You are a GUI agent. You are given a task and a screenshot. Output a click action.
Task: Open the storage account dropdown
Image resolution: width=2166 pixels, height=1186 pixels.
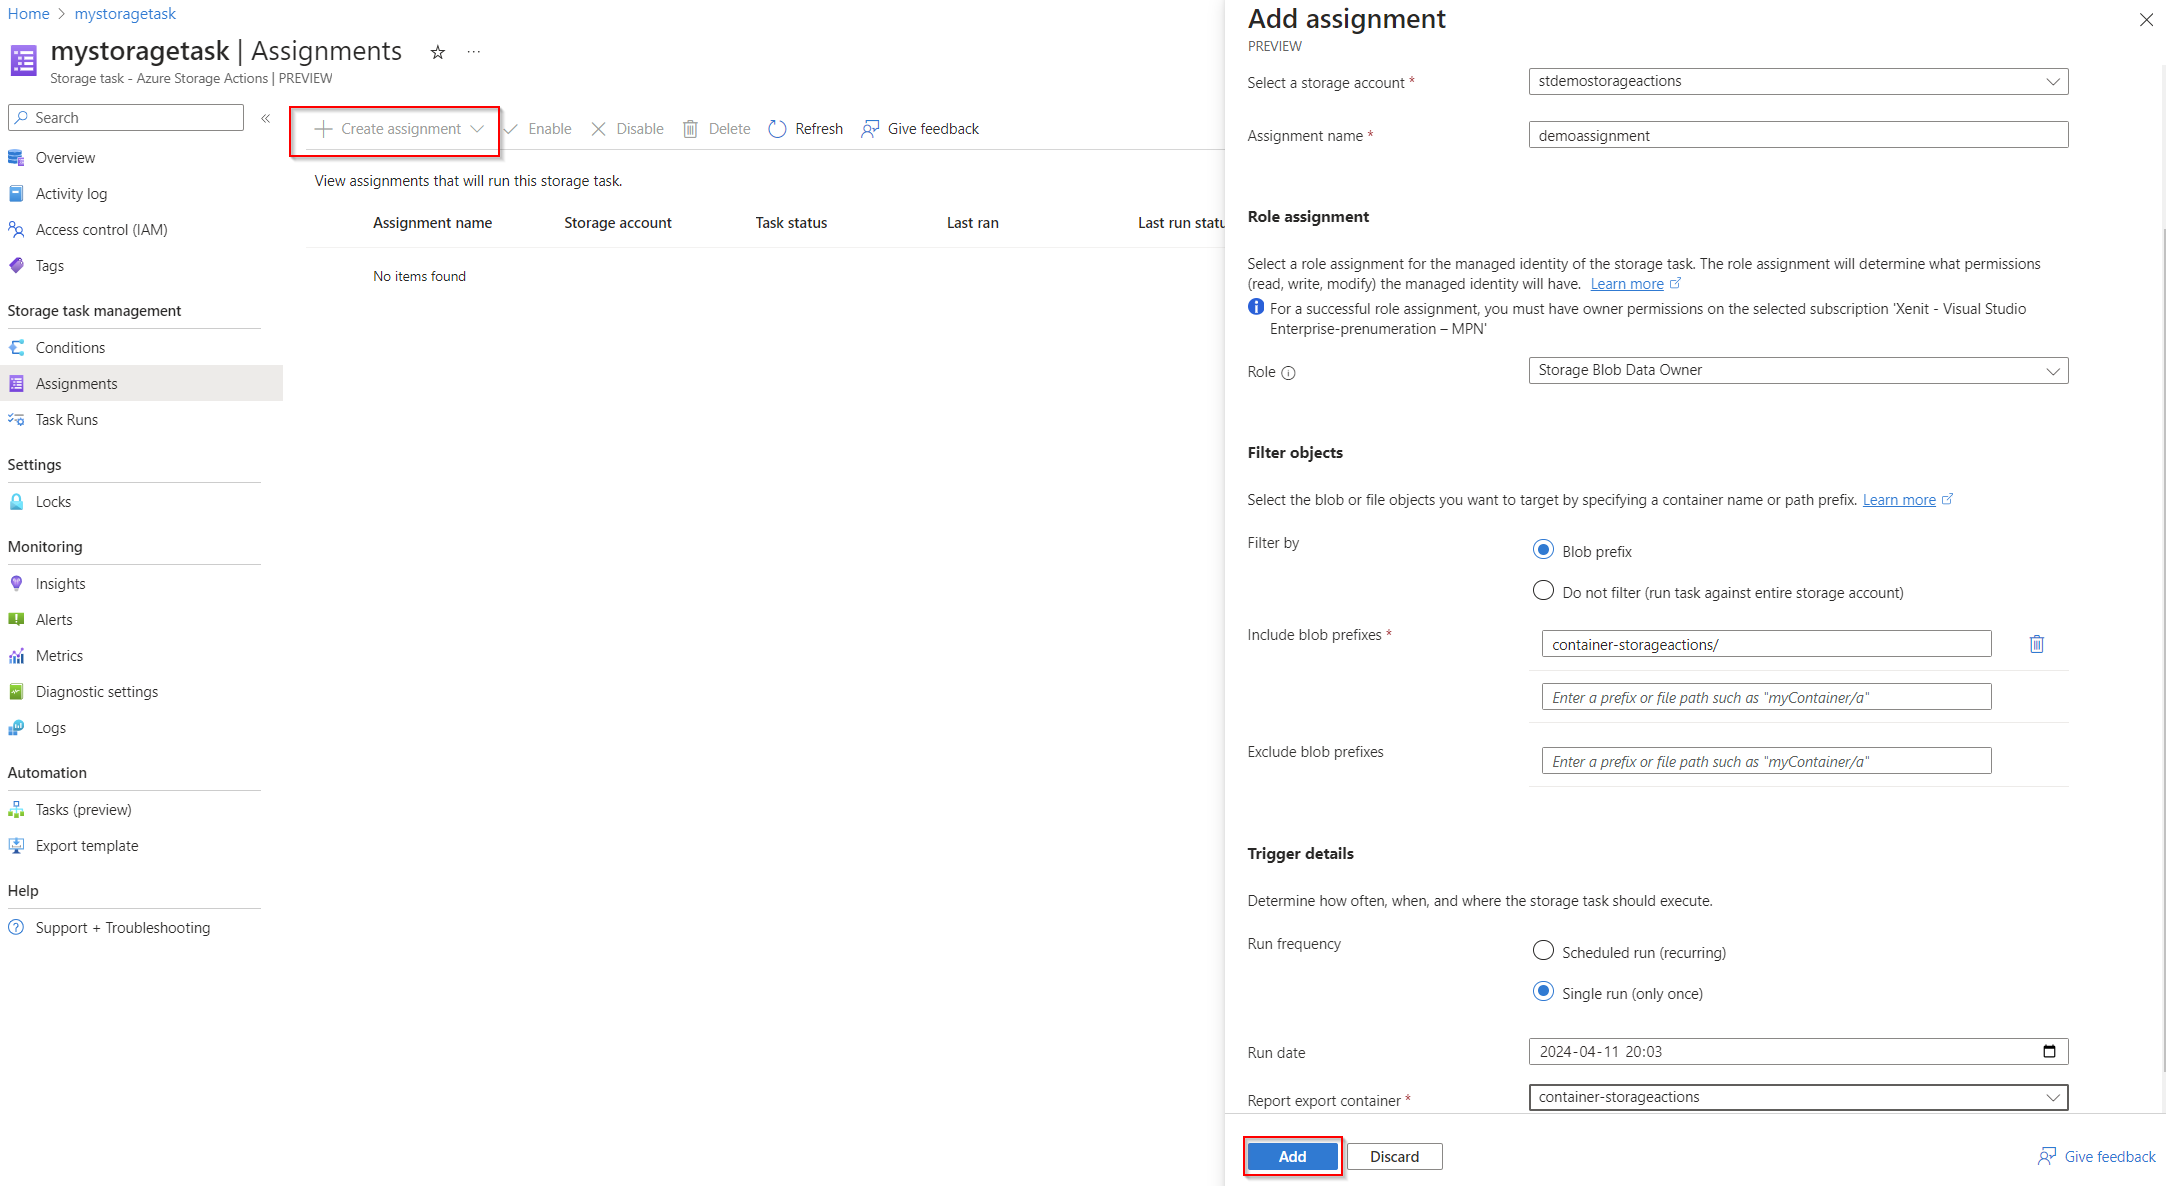(1798, 81)
